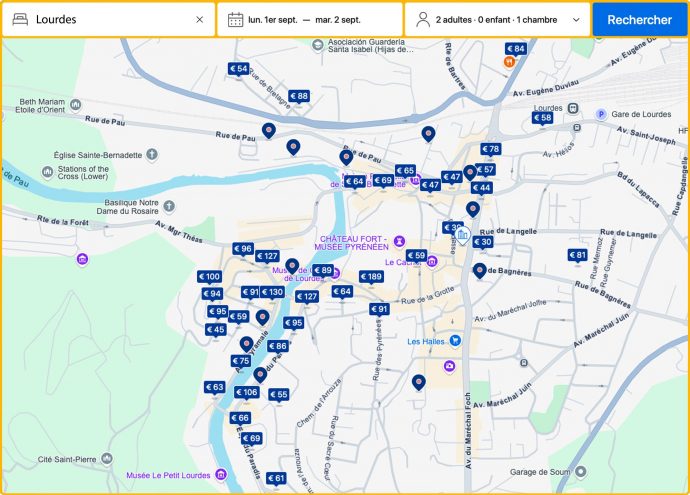Expand the guests and rooms dropdown chevron
The height and width of the screenshot is (495, 690).
[x=575, y=19]
